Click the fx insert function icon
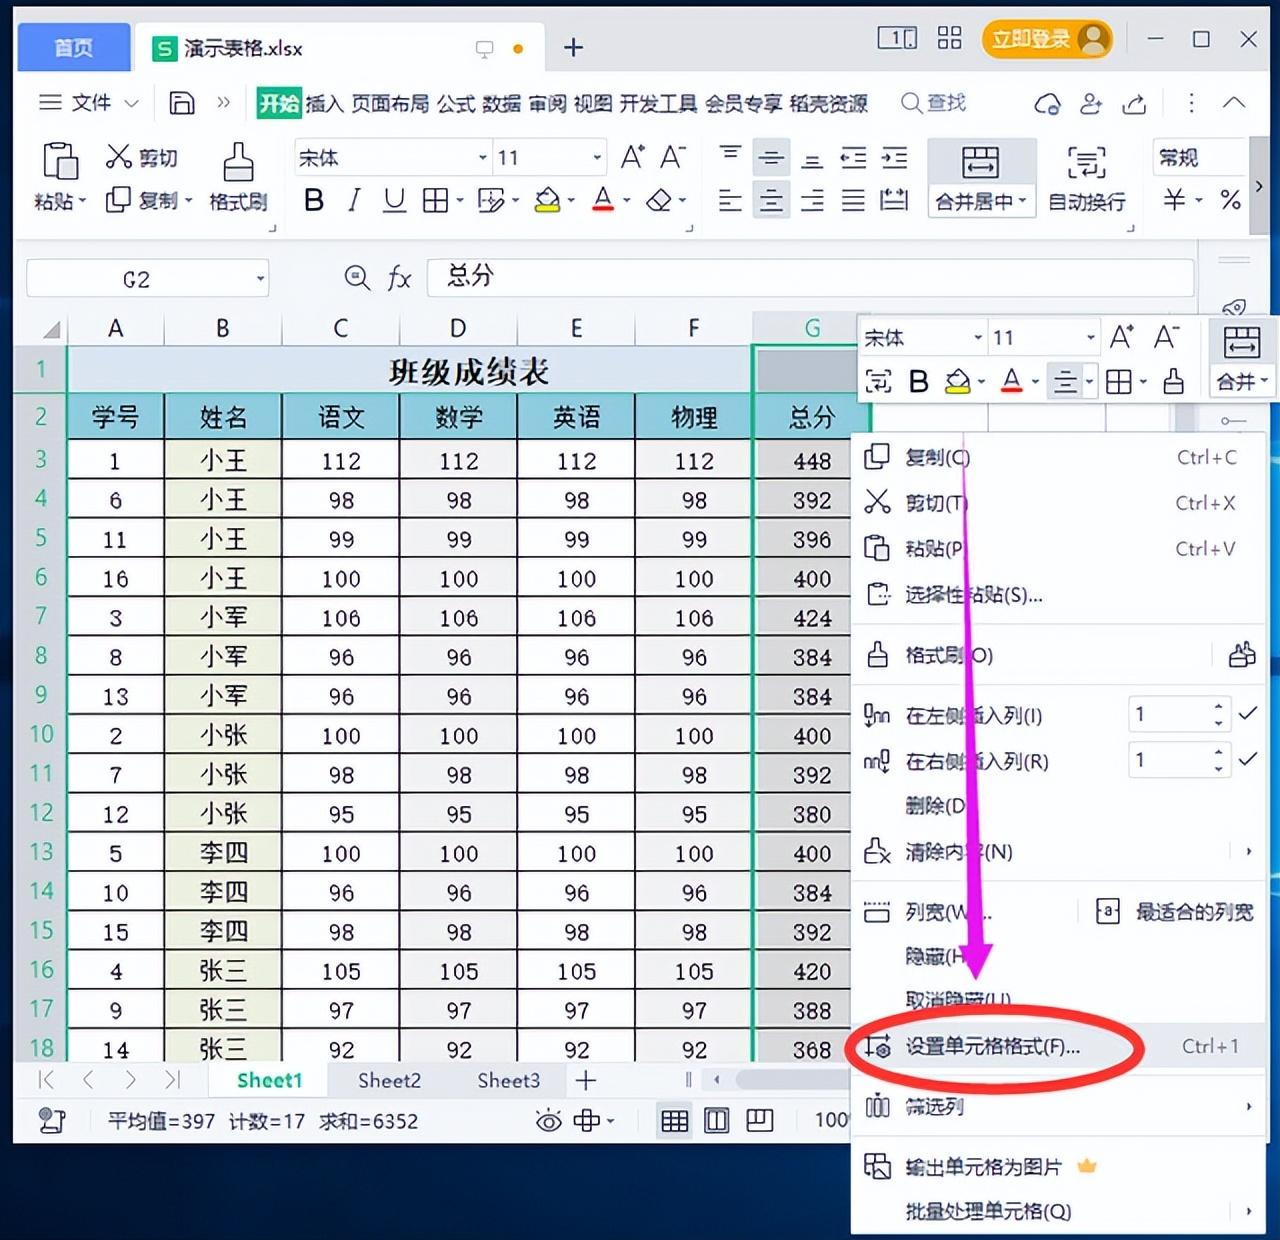This screenshot has width=1280, height=1240. (x=399, y=278)
